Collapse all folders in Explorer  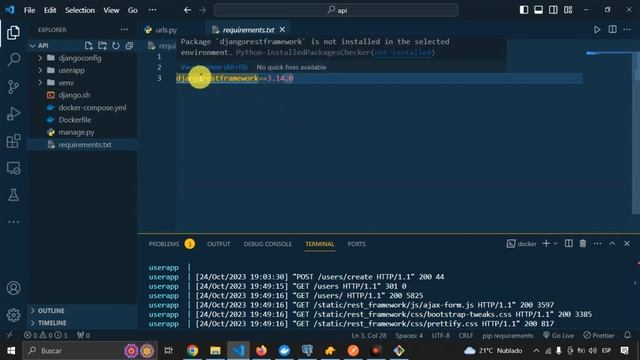tap(129, 46)
